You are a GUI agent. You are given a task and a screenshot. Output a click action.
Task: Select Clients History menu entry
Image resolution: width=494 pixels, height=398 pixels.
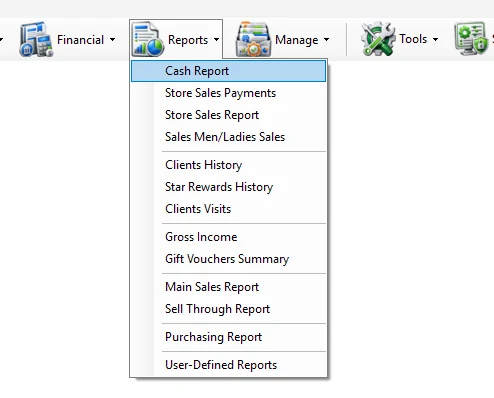(x=228, y=165)
